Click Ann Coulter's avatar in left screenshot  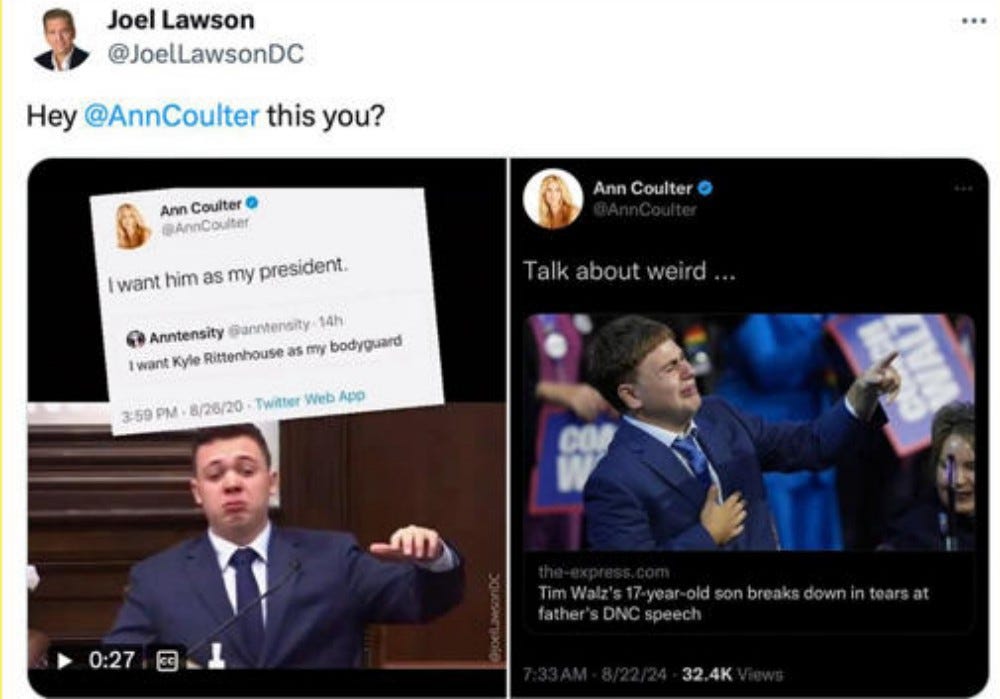click(132, 226)
